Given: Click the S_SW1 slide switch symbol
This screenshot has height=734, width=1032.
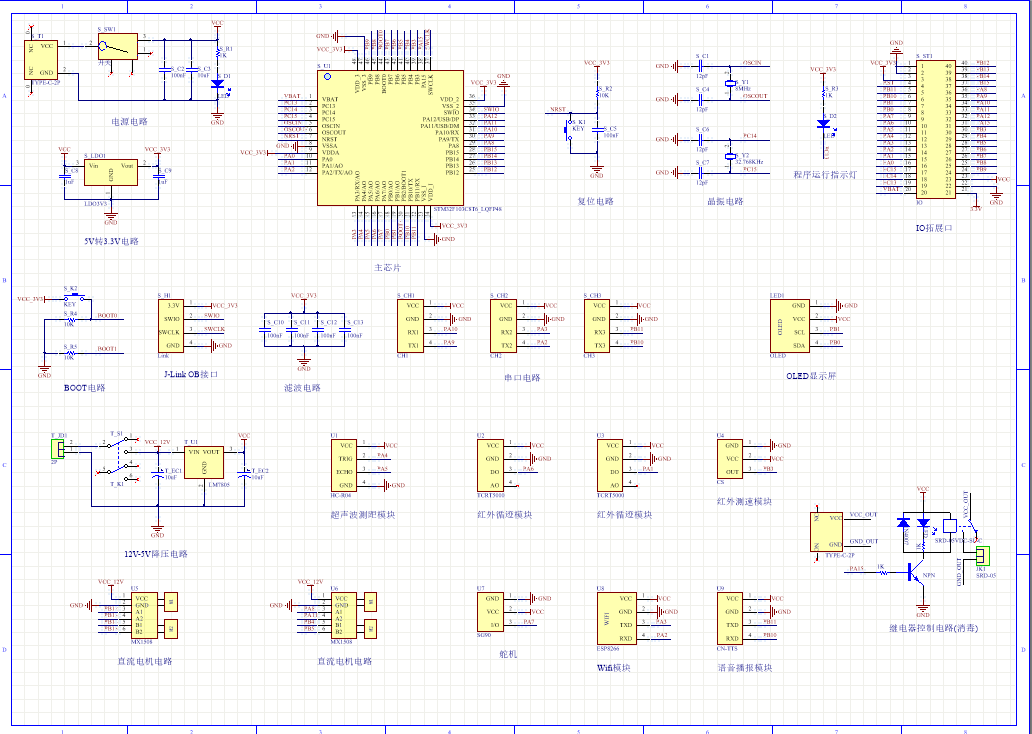Looking at the screenshot, I should 118,46.
